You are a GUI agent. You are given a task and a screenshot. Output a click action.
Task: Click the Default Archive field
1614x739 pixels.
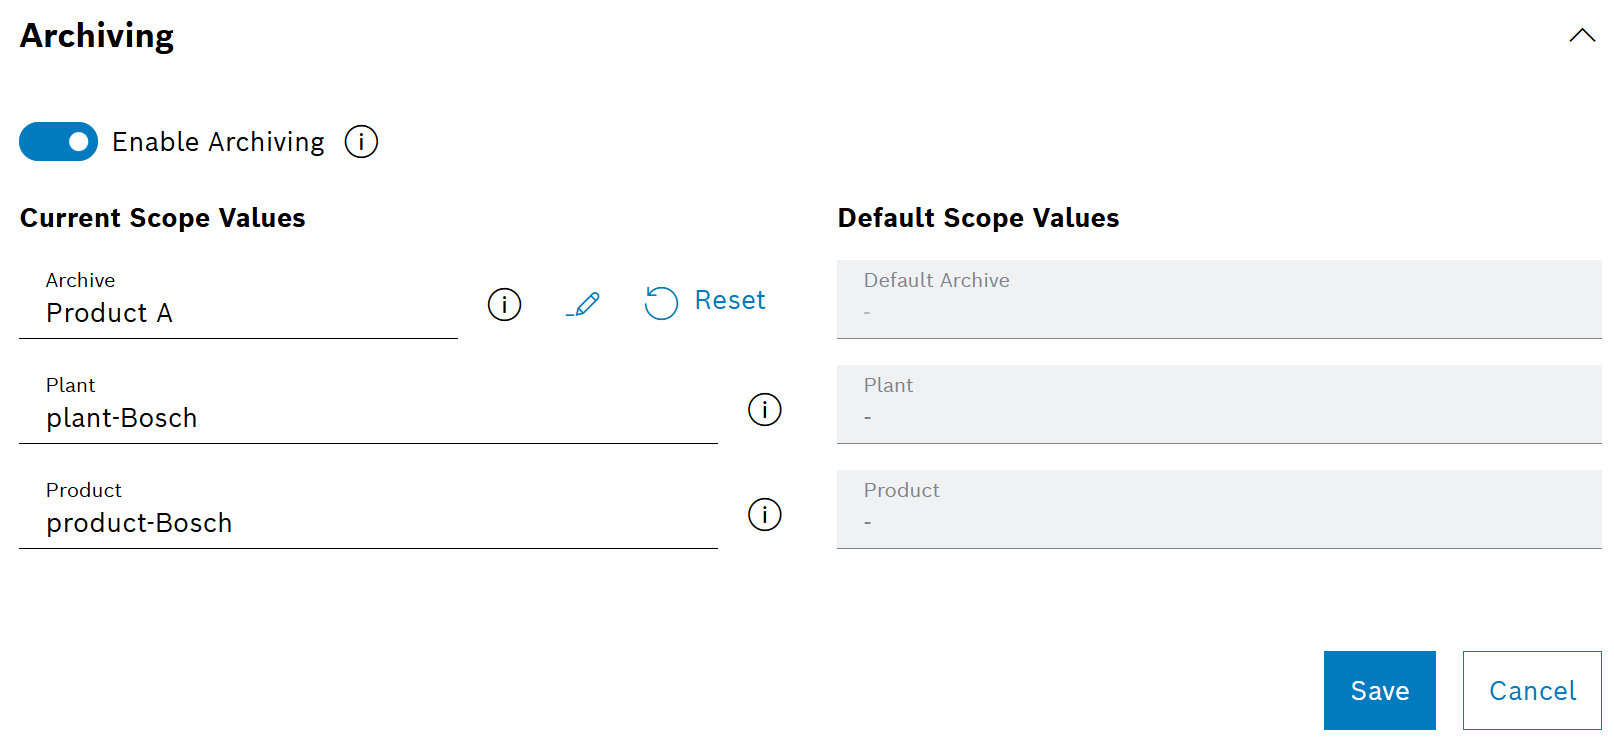pyautogui.click(x=1219, y=299)
